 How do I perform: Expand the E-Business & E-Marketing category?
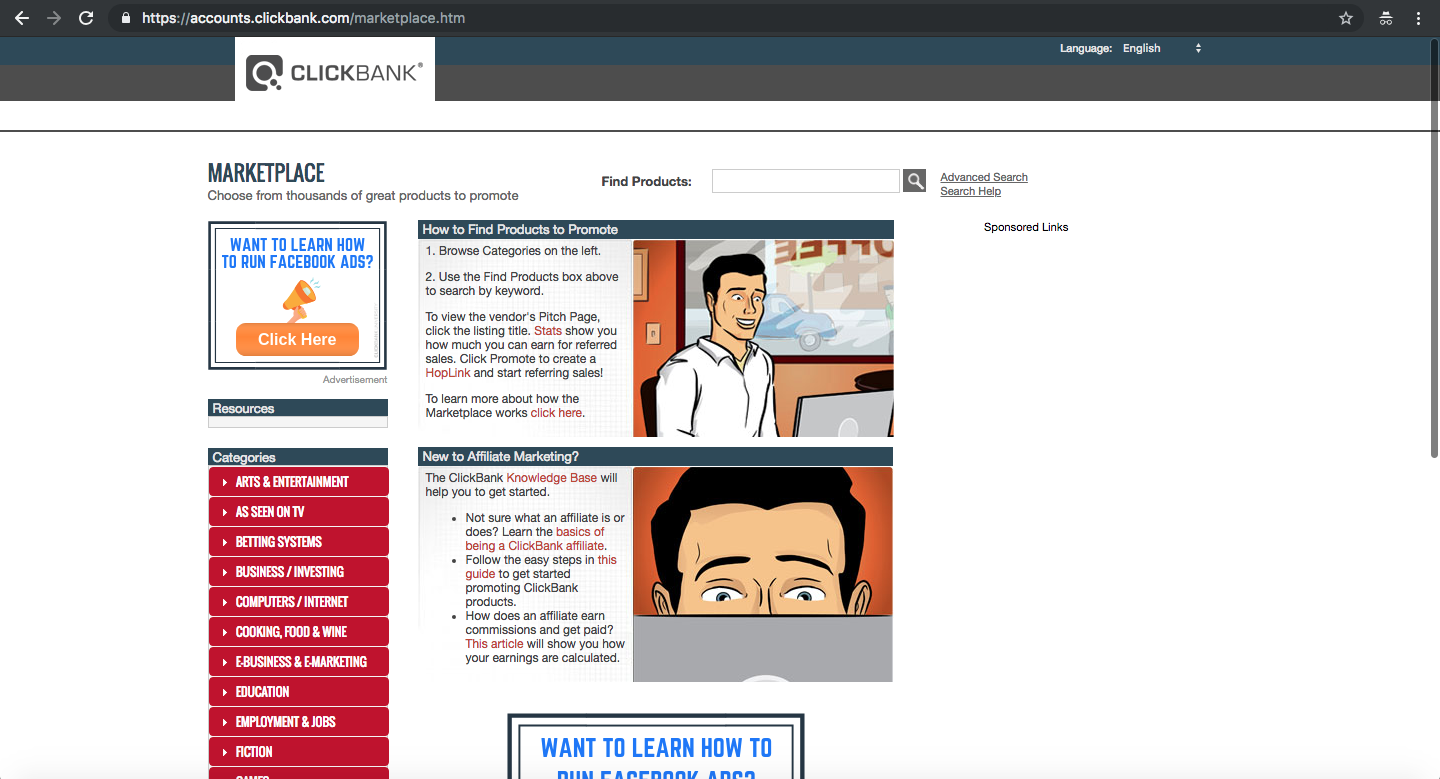click(x=298, y=662)
